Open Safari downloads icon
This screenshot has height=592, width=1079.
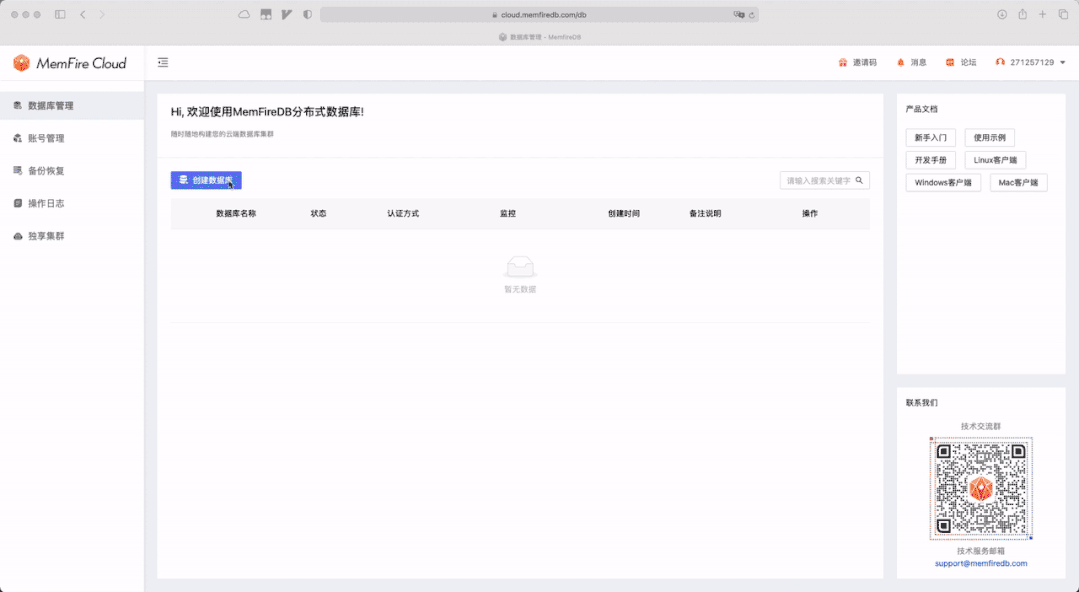[x=1002, y=14]
